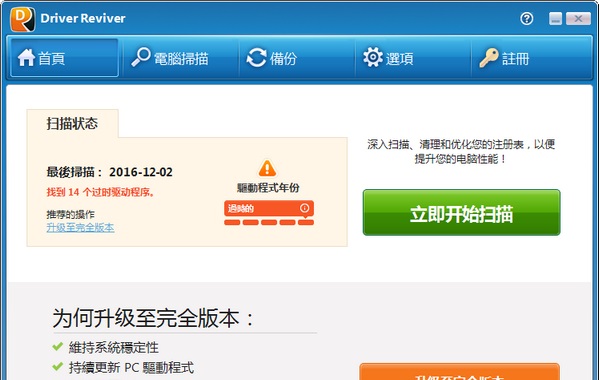Click the 持續更新 PC 驅動程式 item
Screen dimensions: 599x380
tap(131, 368)
